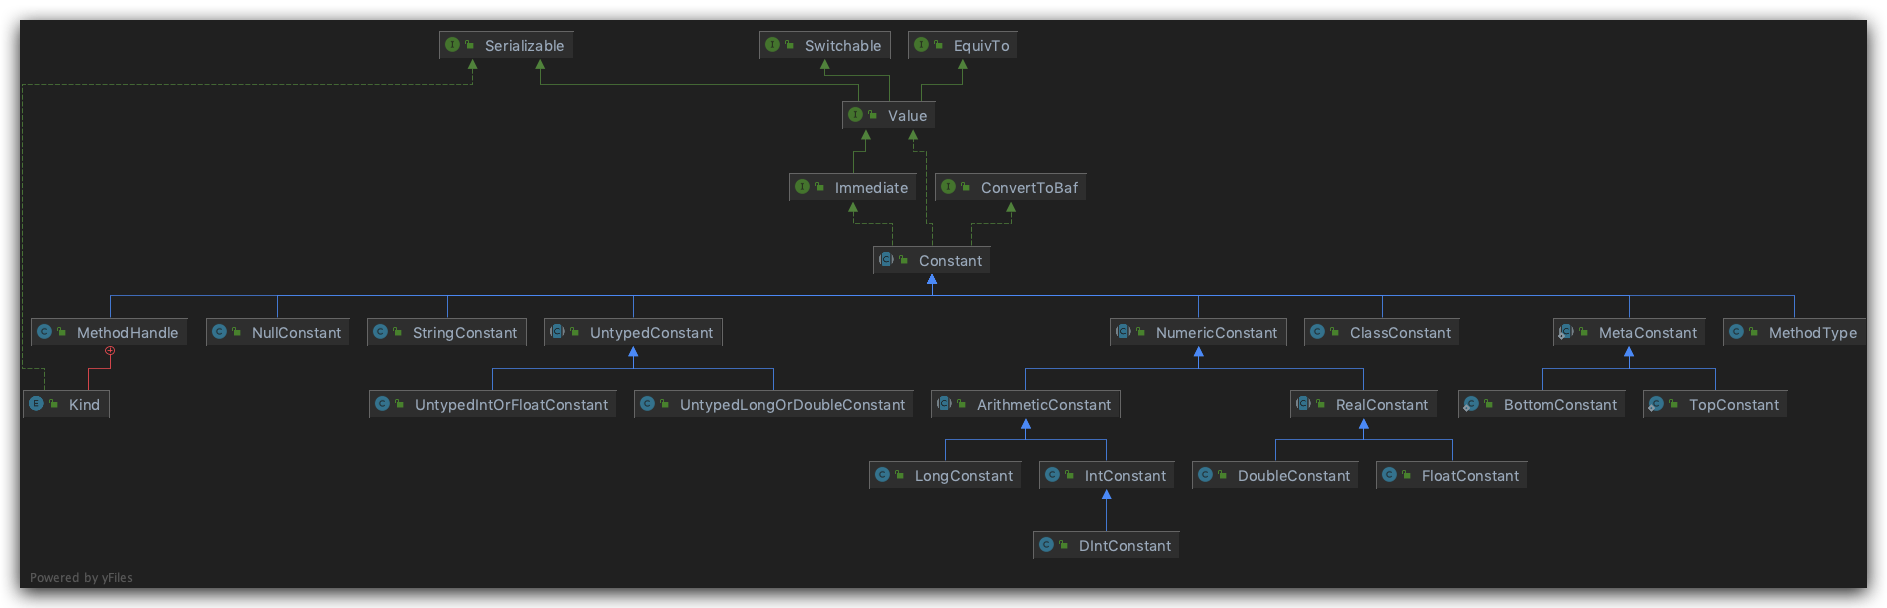Click the TopConstant node label

(1733, 405)
